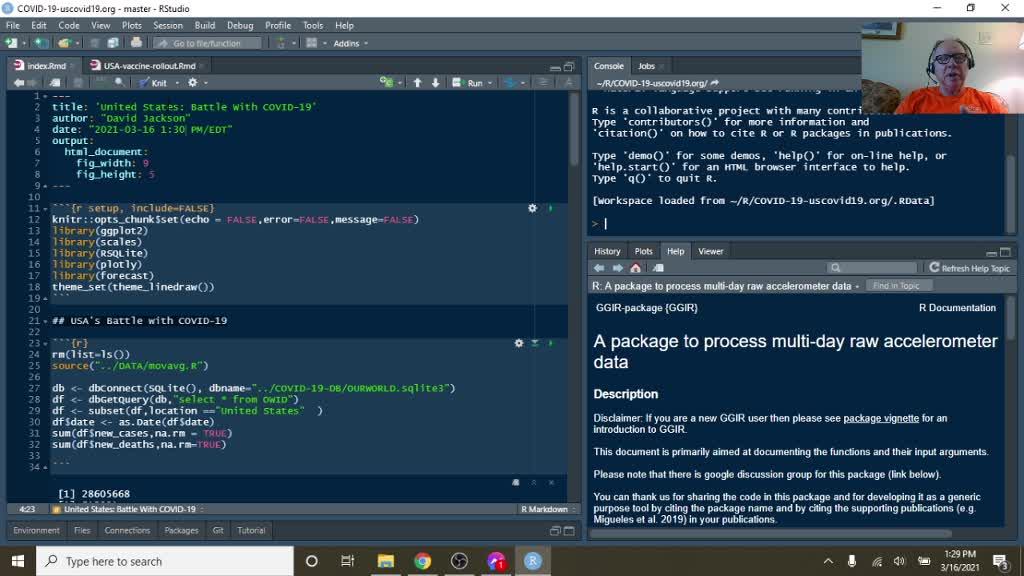This screenshot has height=576, width=1024.
Task: Save all open documents icon
Action: tap(112, 43)
